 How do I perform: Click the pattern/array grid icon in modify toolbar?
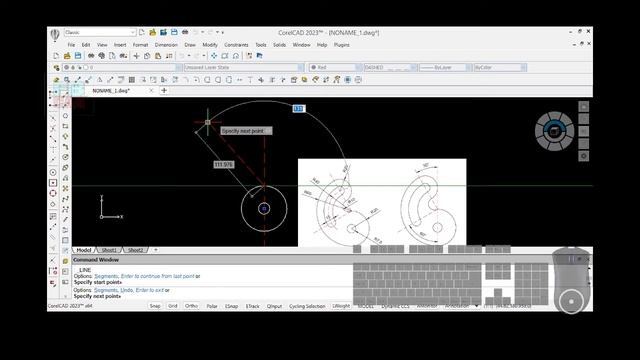pyautogui.click(x=131, y=80)
